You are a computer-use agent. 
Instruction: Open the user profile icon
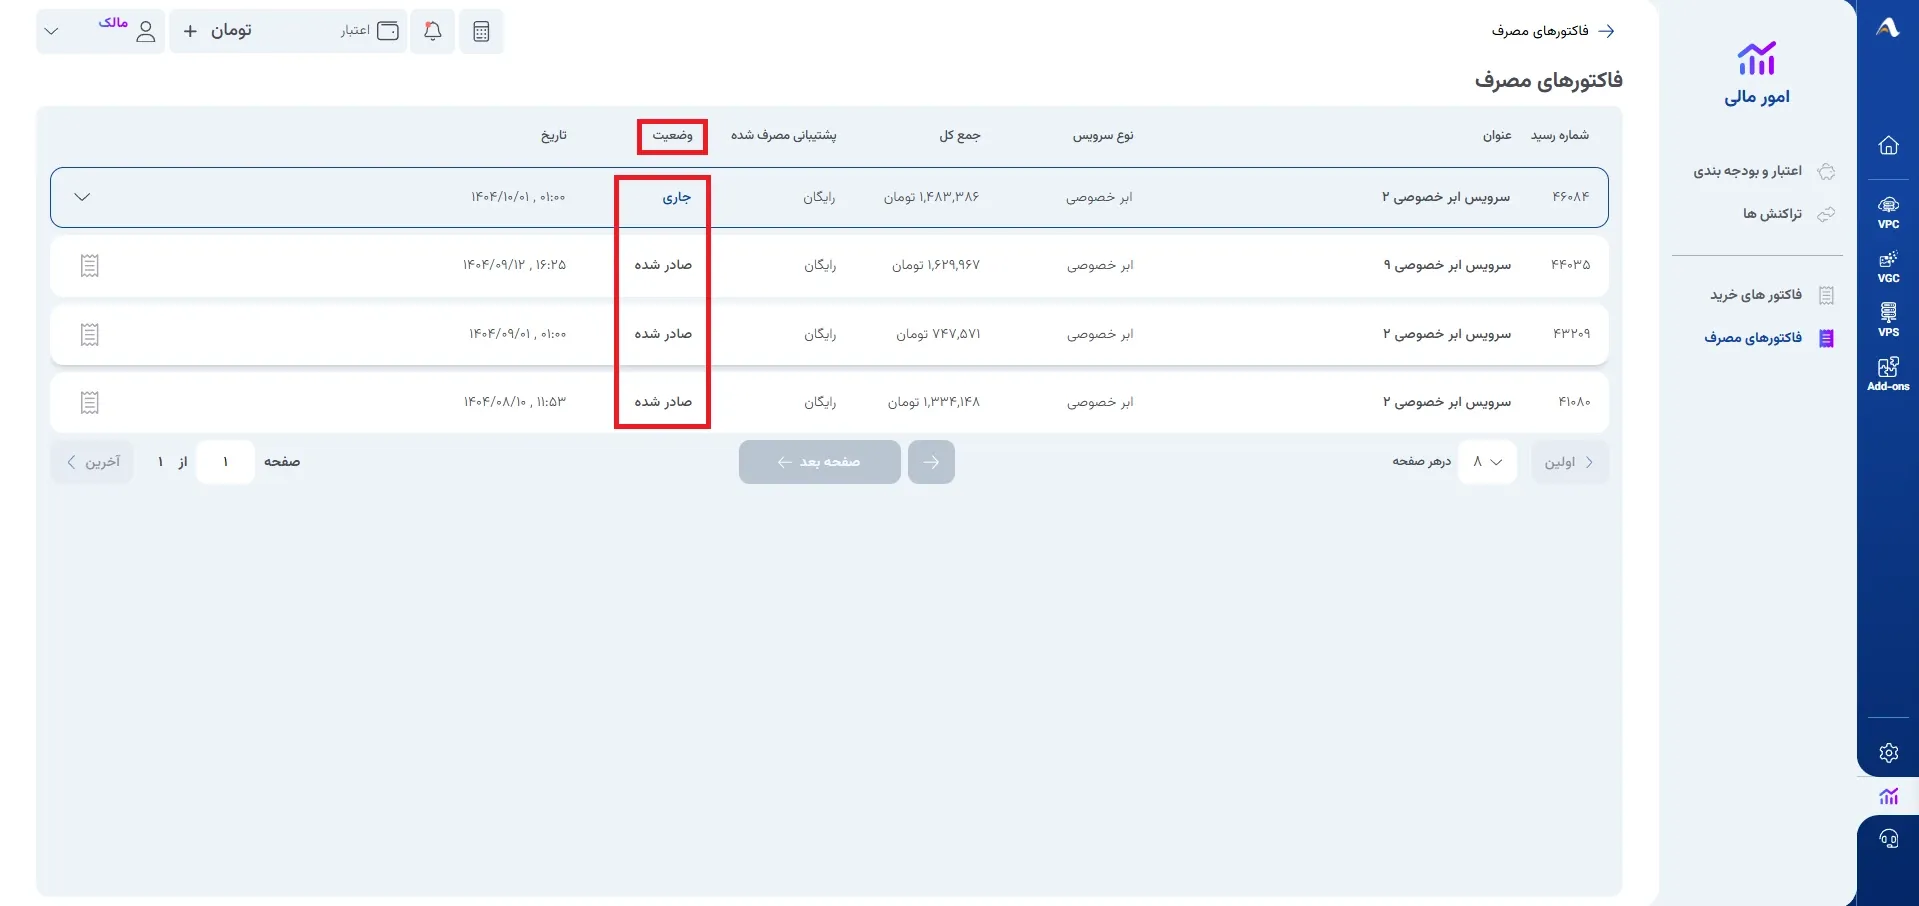tap(146, 31)
